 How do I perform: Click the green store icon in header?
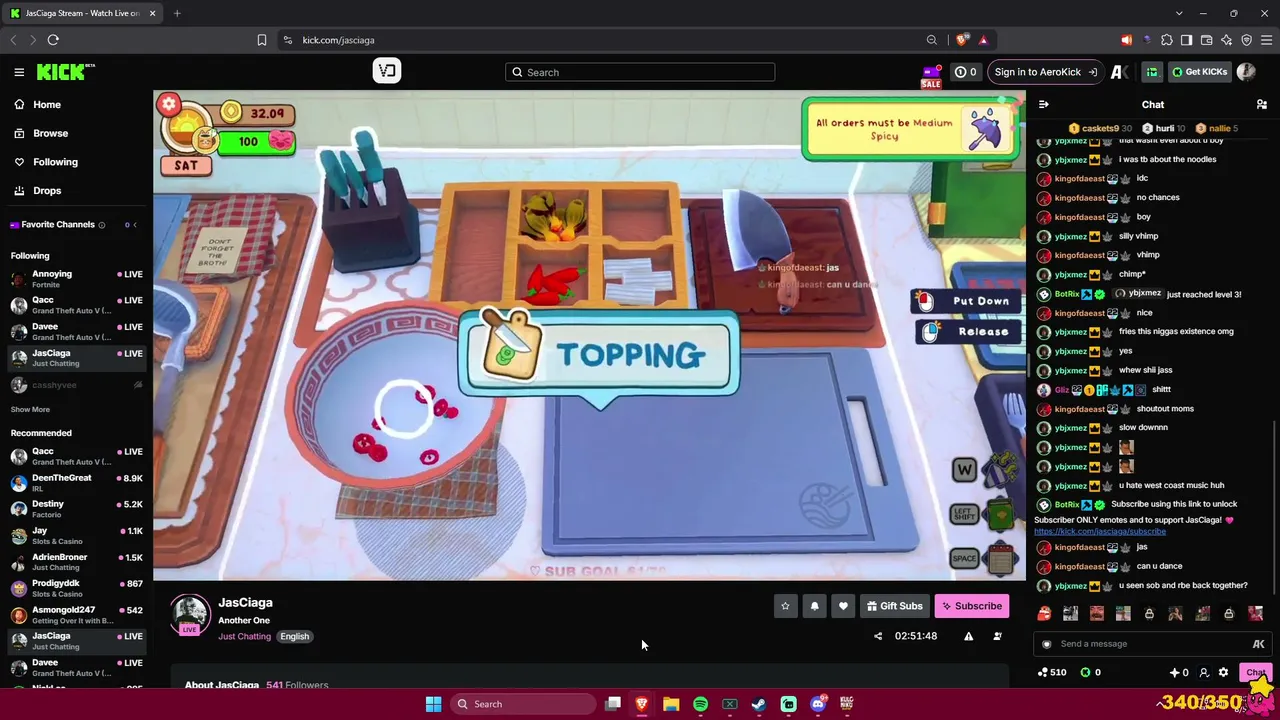tap(1152, 72)
